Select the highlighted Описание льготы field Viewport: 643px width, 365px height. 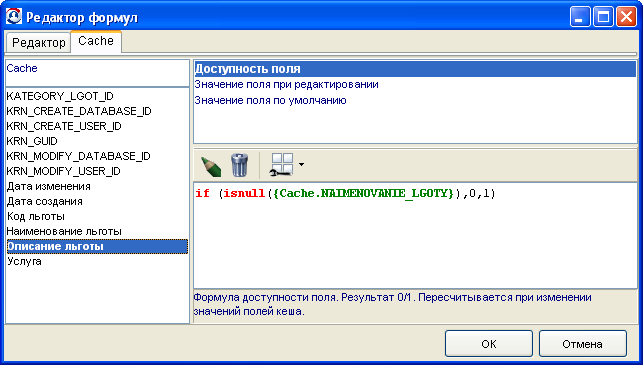[x=97, y=246]
